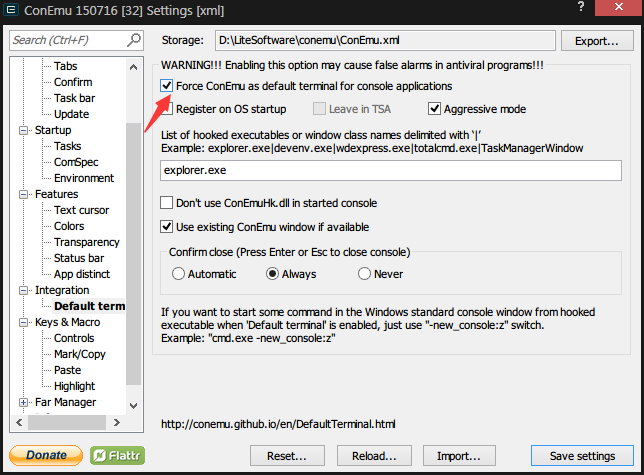The height and width of the screenshot is (475, 644).
Task: Click tree horizontal scroll right arrow
Action: [117, 422]
